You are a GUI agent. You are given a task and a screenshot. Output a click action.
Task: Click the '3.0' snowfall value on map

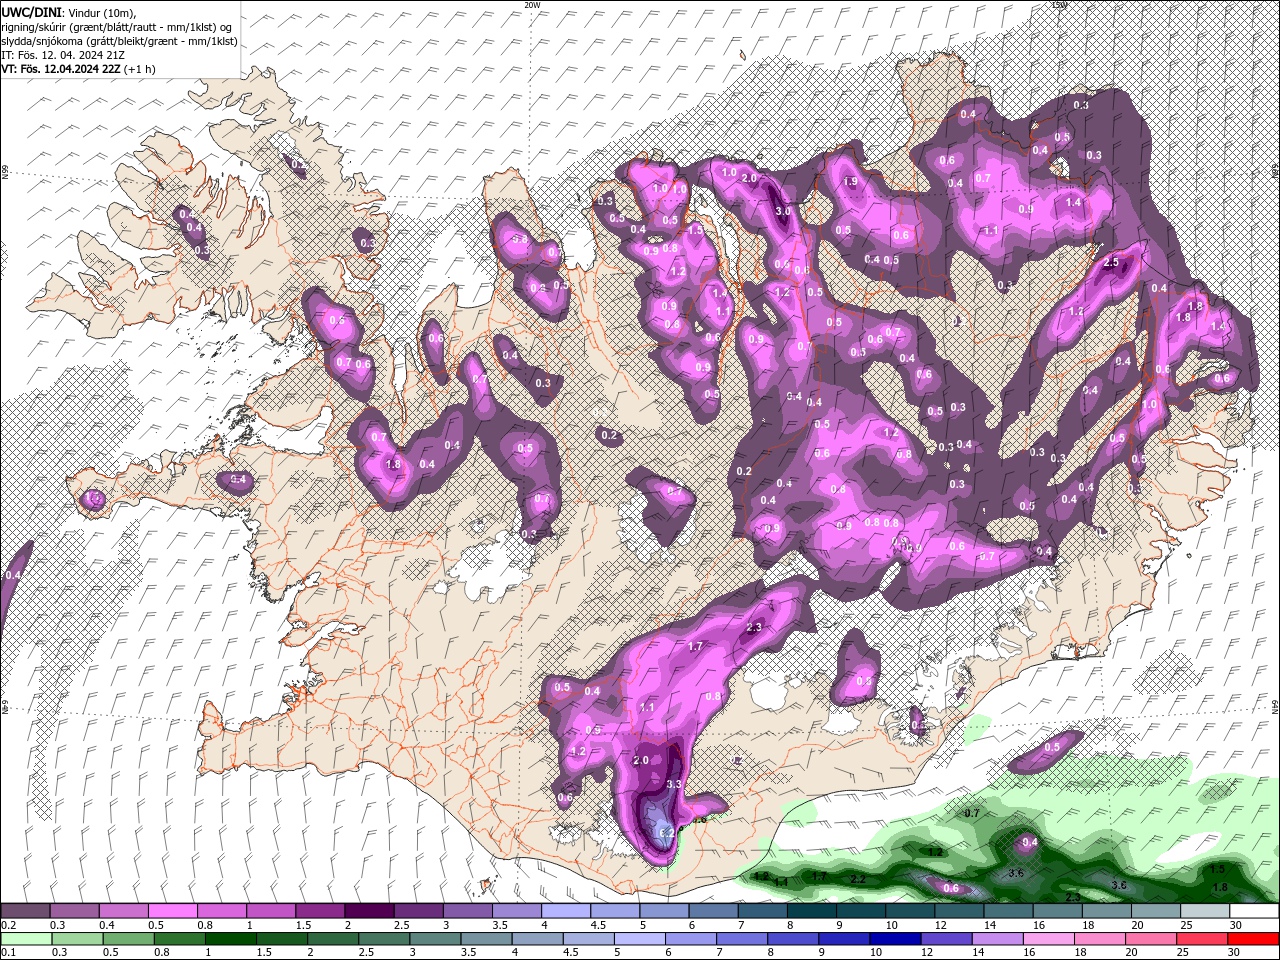(783, 211)
